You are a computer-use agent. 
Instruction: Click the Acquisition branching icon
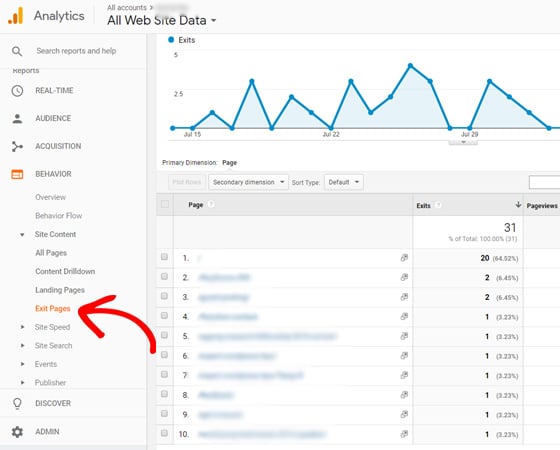click(17, 146)
